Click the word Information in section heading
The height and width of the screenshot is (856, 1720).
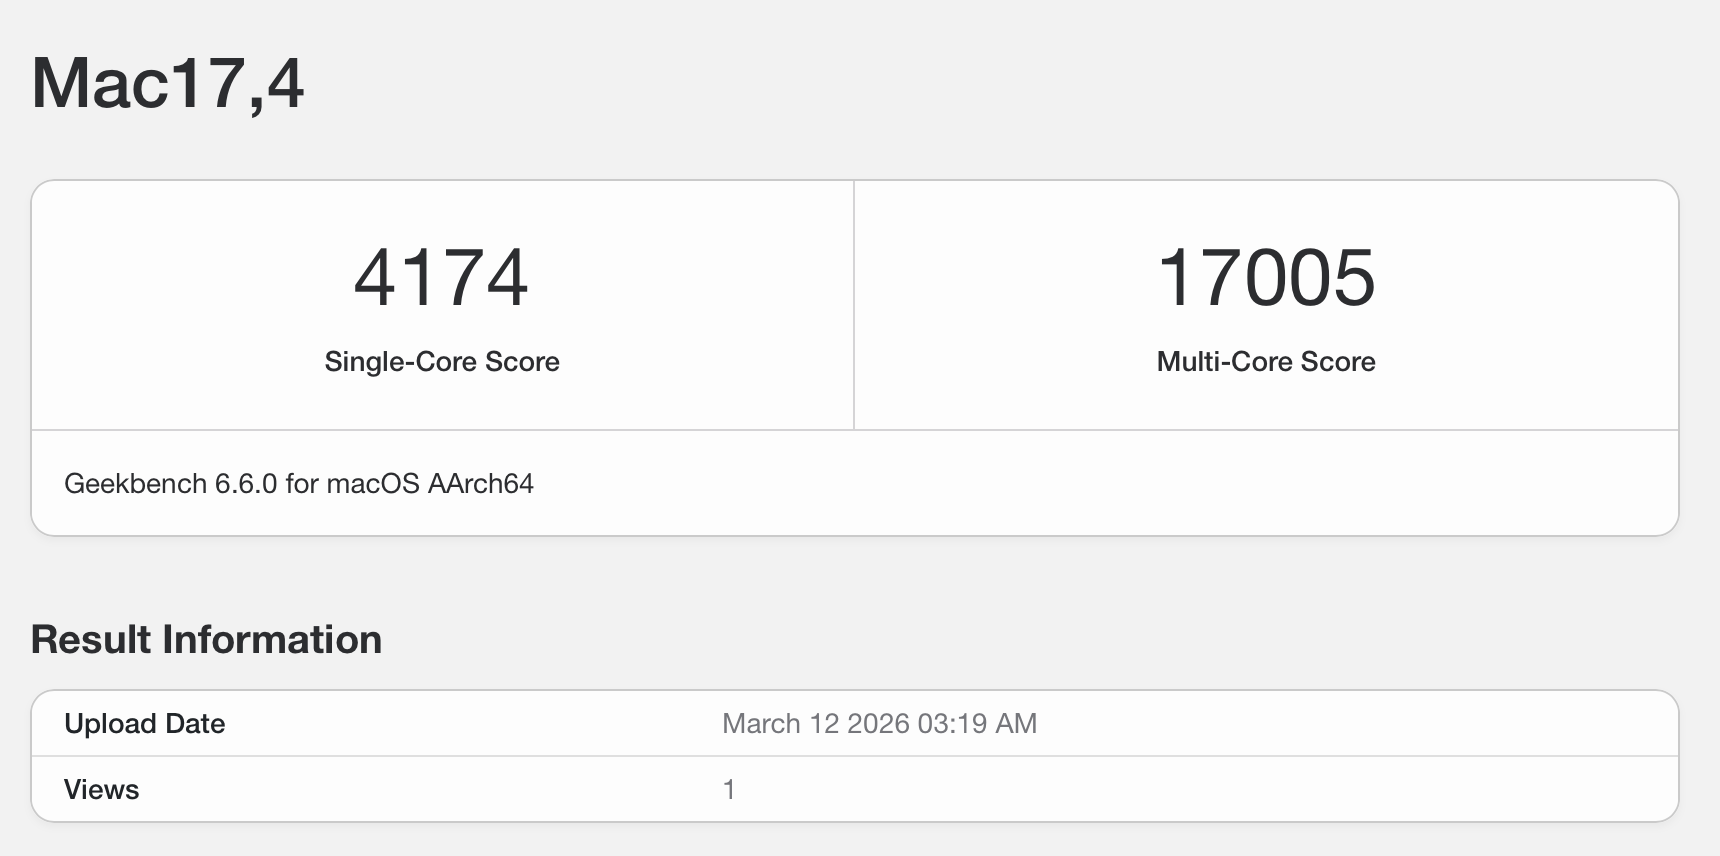[272, 640]
